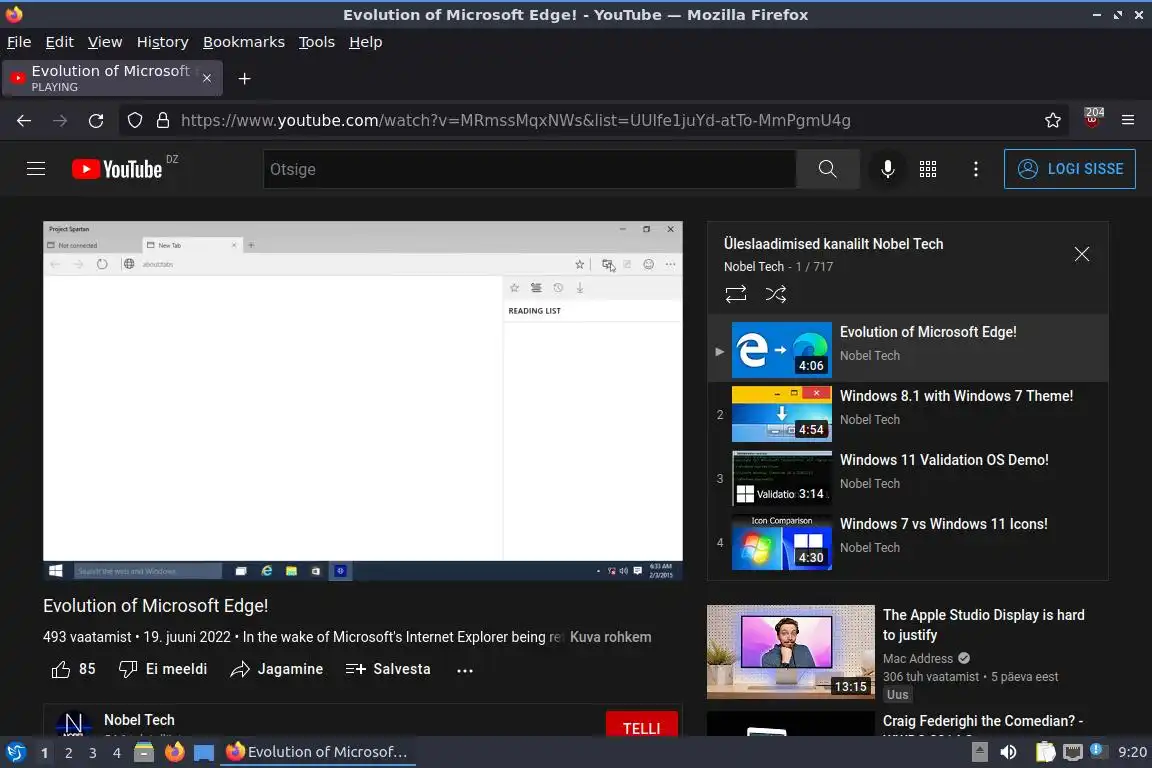Sign in with LOGI SISSE button
The width and height of the screenshot is (1152, 768).
click(x=1070, y=169)
